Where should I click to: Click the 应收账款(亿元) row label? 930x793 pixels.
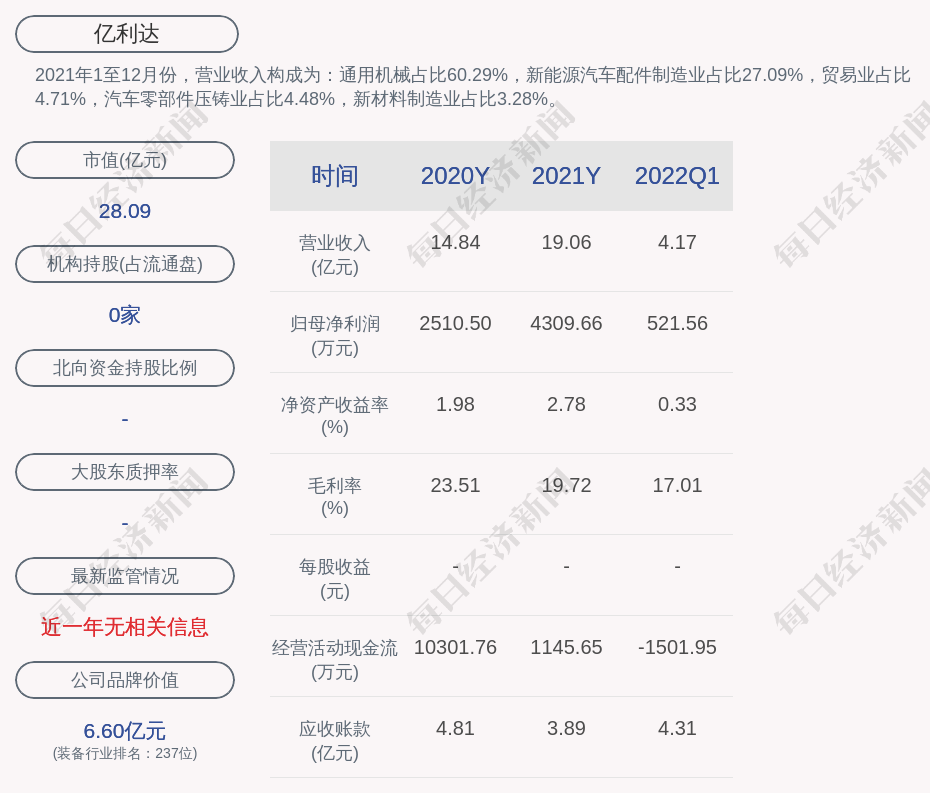coord(335,741)
